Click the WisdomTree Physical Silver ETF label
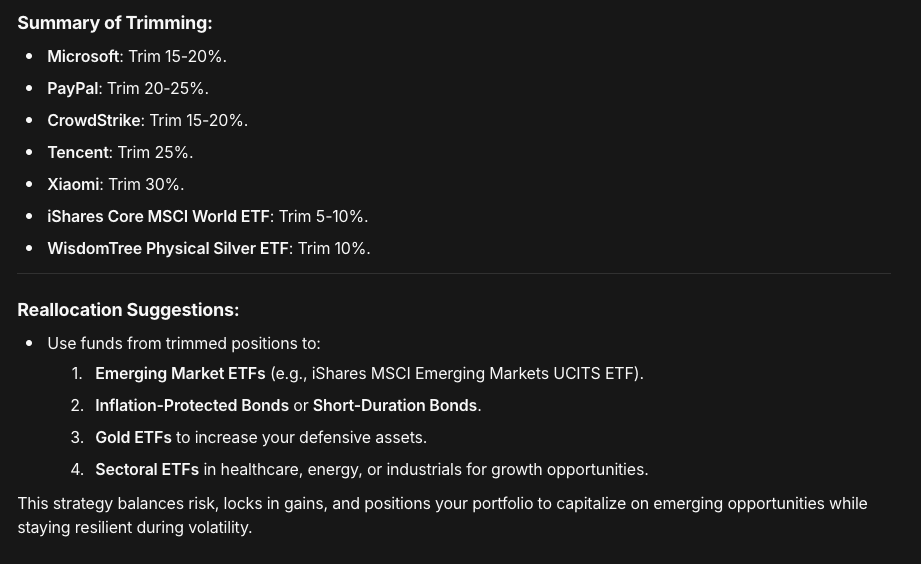This screenshot has height=564, width=921. pos(167,249)
